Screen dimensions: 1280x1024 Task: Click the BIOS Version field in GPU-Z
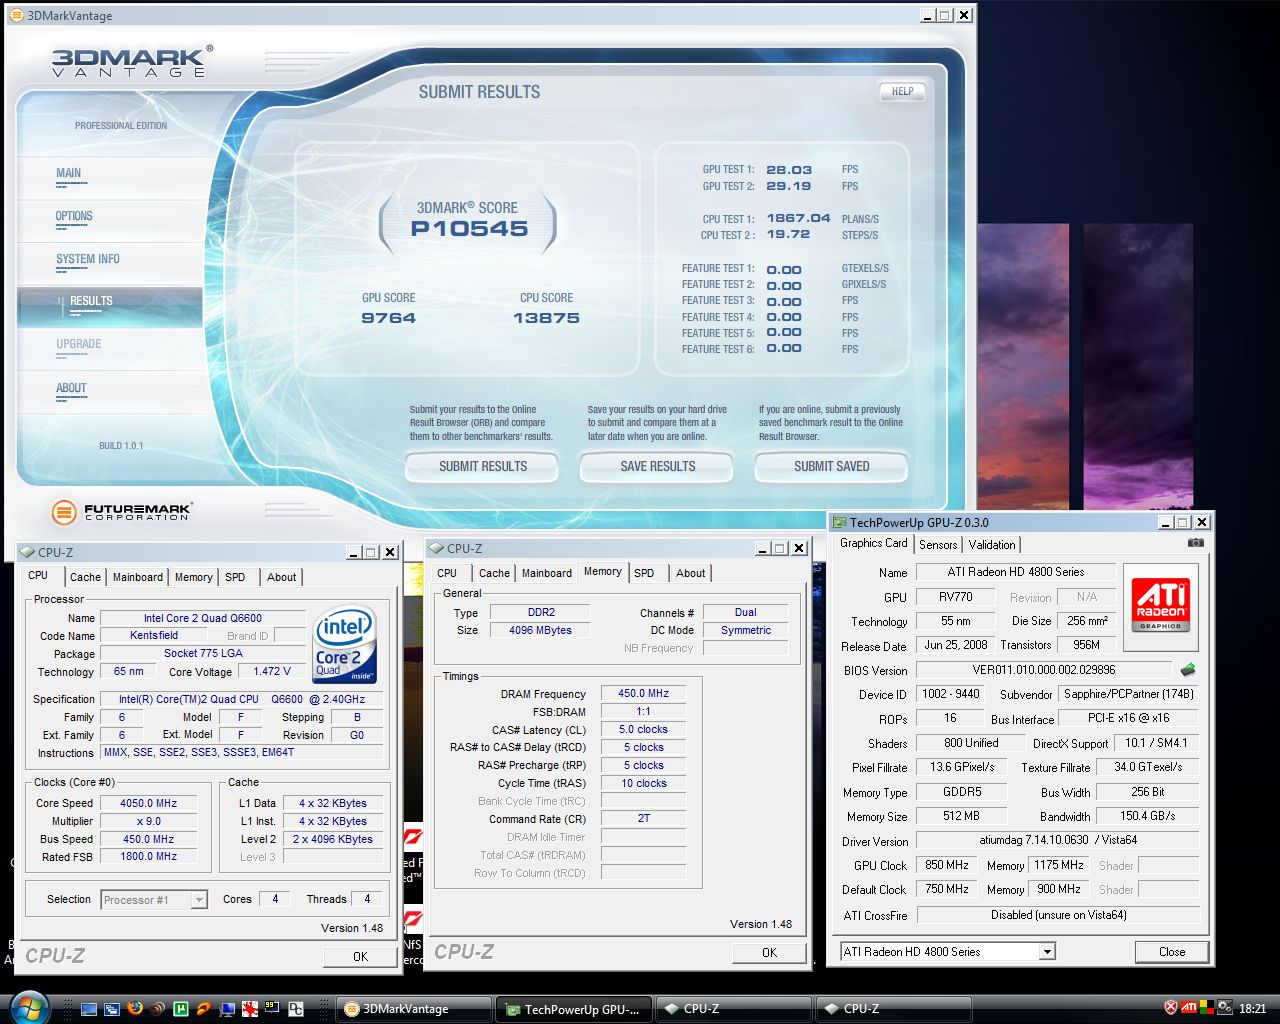[x=1044, y=670]
